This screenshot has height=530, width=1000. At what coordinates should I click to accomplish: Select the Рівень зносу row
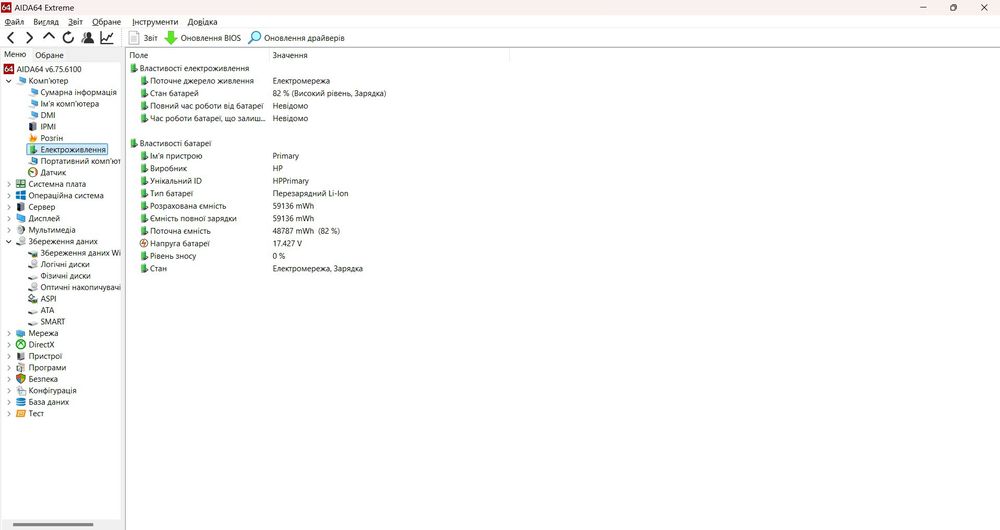(x=212, y=256)
